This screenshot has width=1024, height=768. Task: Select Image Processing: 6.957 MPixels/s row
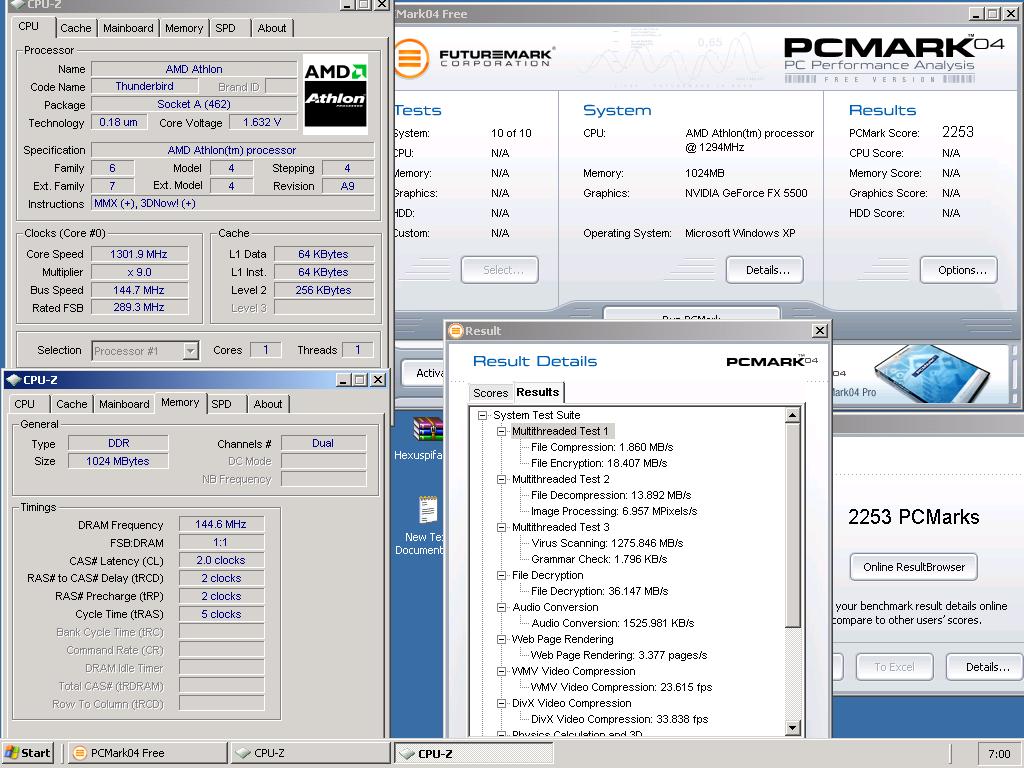click(x=614, y=511)
